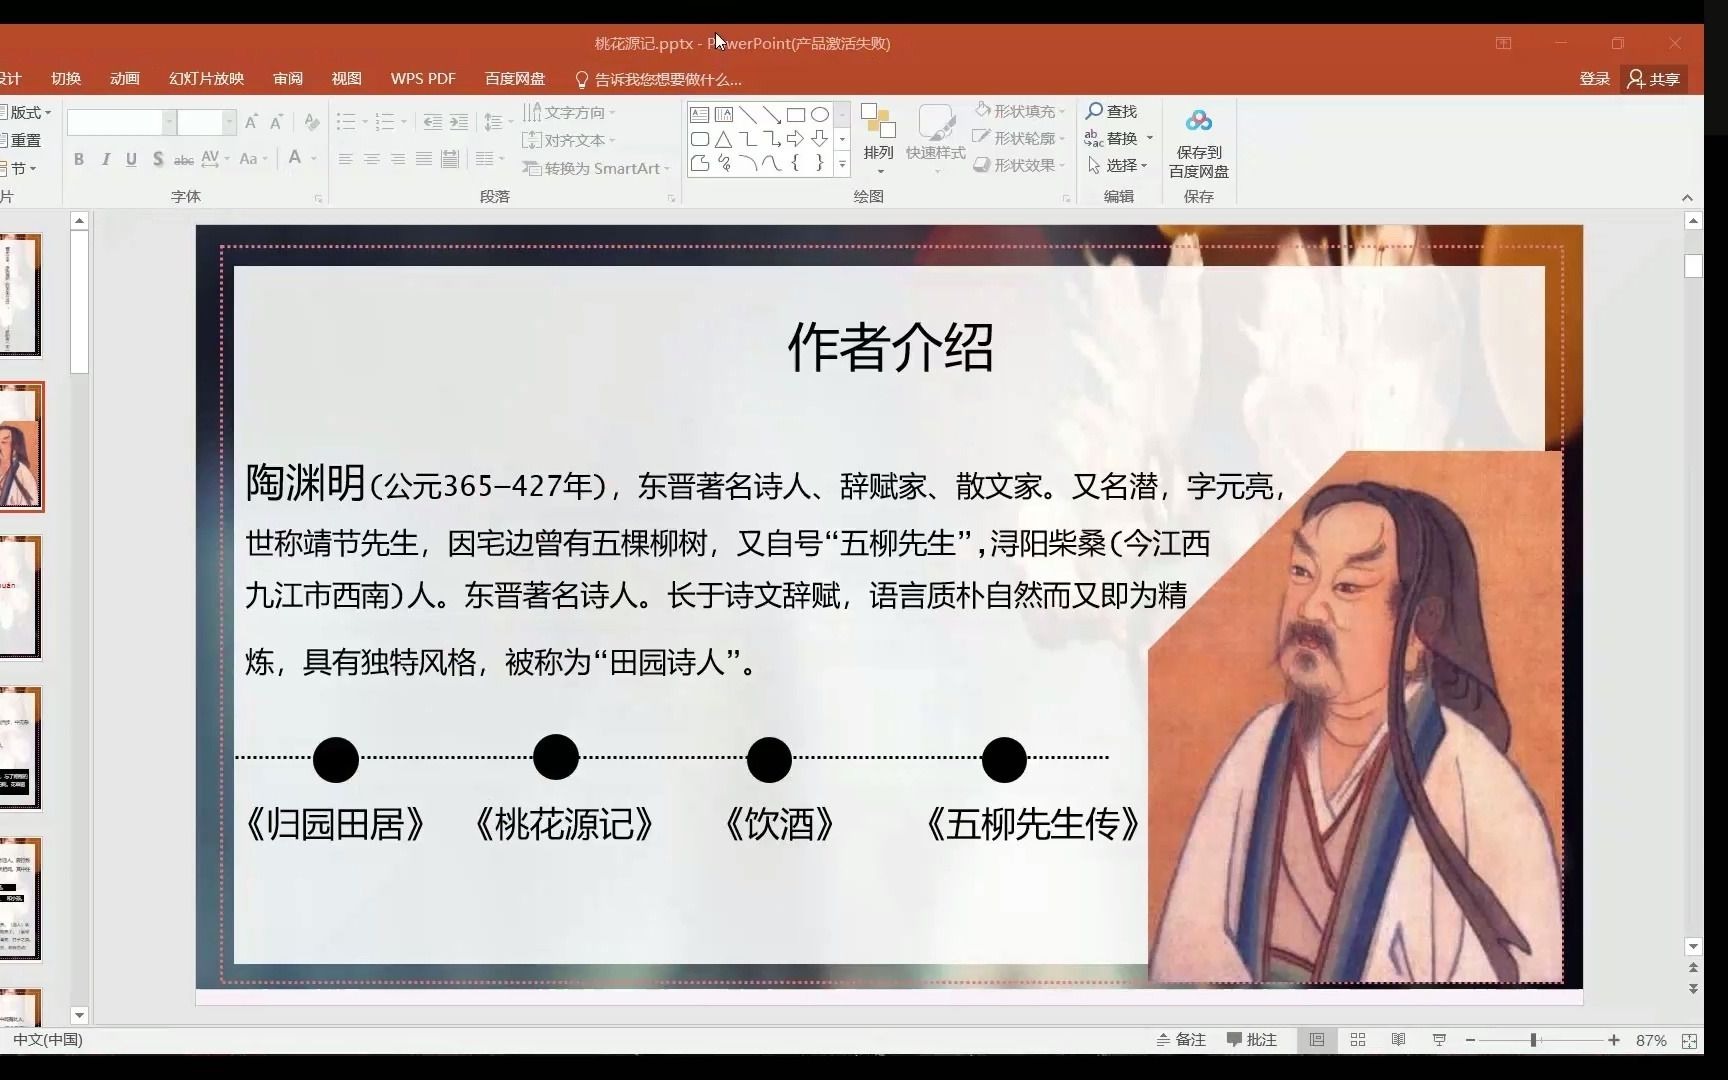Adjust the zoom slider handle
Viewport: 1728px width, 1080px height.
point(1533,1041)
